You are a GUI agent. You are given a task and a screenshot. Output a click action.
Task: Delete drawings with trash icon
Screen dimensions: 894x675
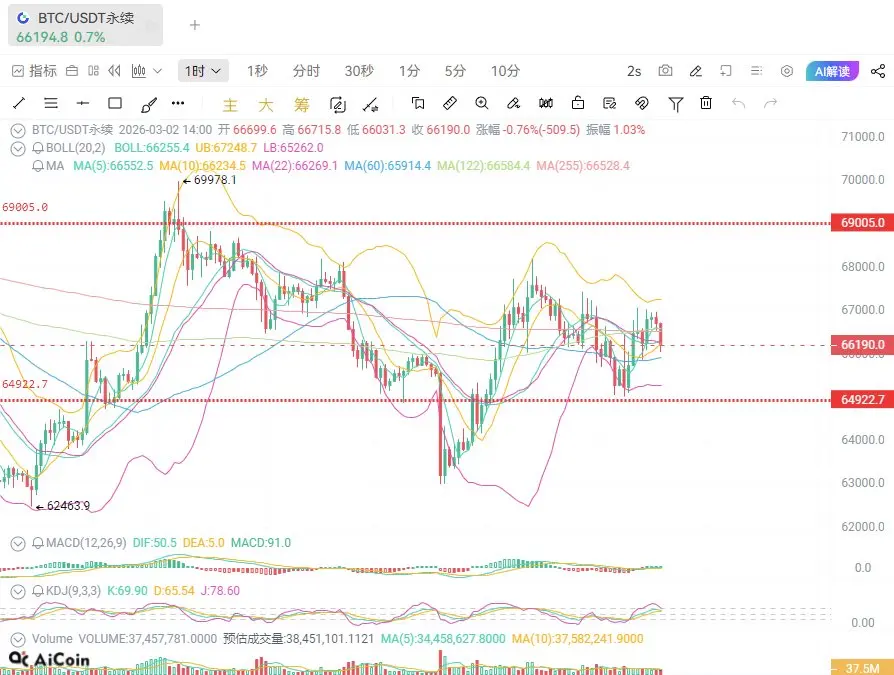click(x=706, y=103)
